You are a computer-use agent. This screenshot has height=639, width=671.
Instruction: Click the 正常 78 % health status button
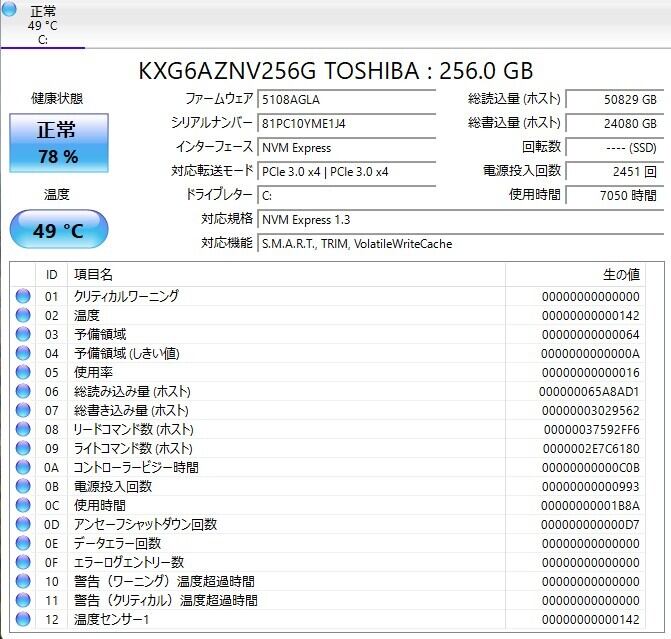59,143
